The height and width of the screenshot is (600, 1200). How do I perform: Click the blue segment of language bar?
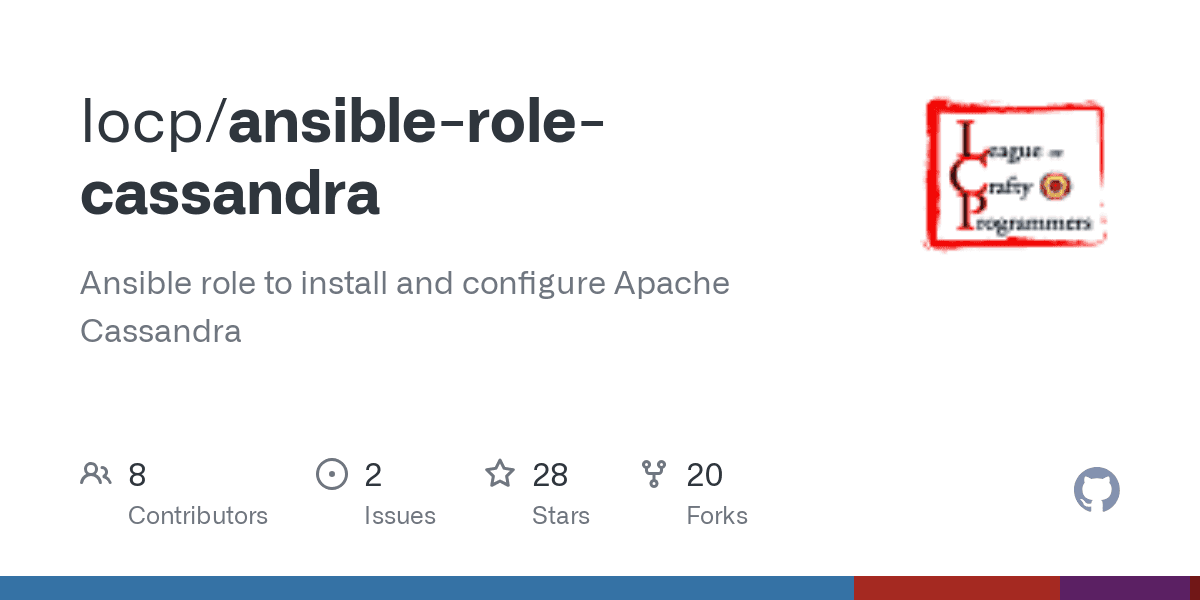click(427, 588)
